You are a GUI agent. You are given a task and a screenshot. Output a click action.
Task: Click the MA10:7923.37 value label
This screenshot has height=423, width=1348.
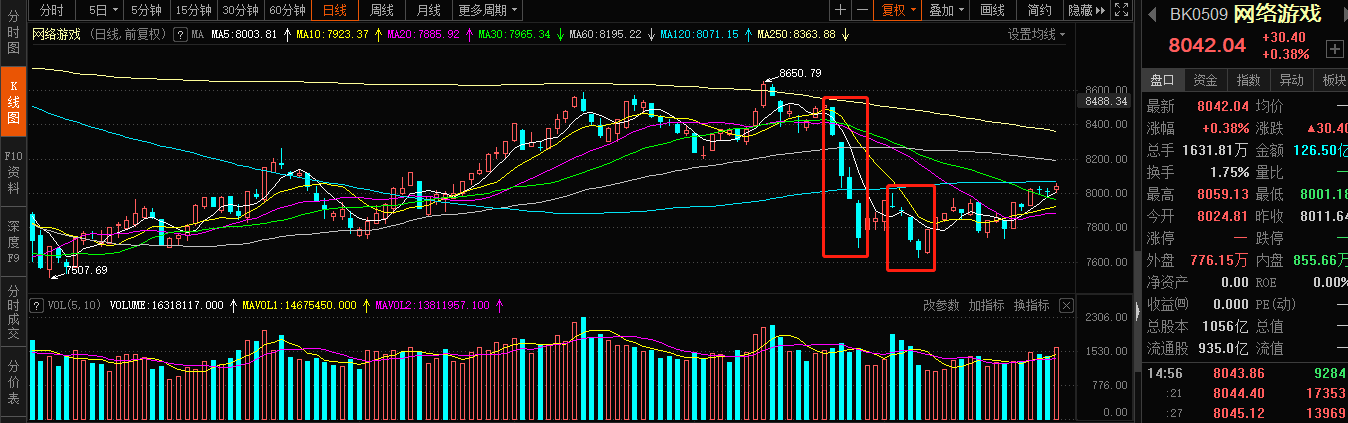[333, 34]
